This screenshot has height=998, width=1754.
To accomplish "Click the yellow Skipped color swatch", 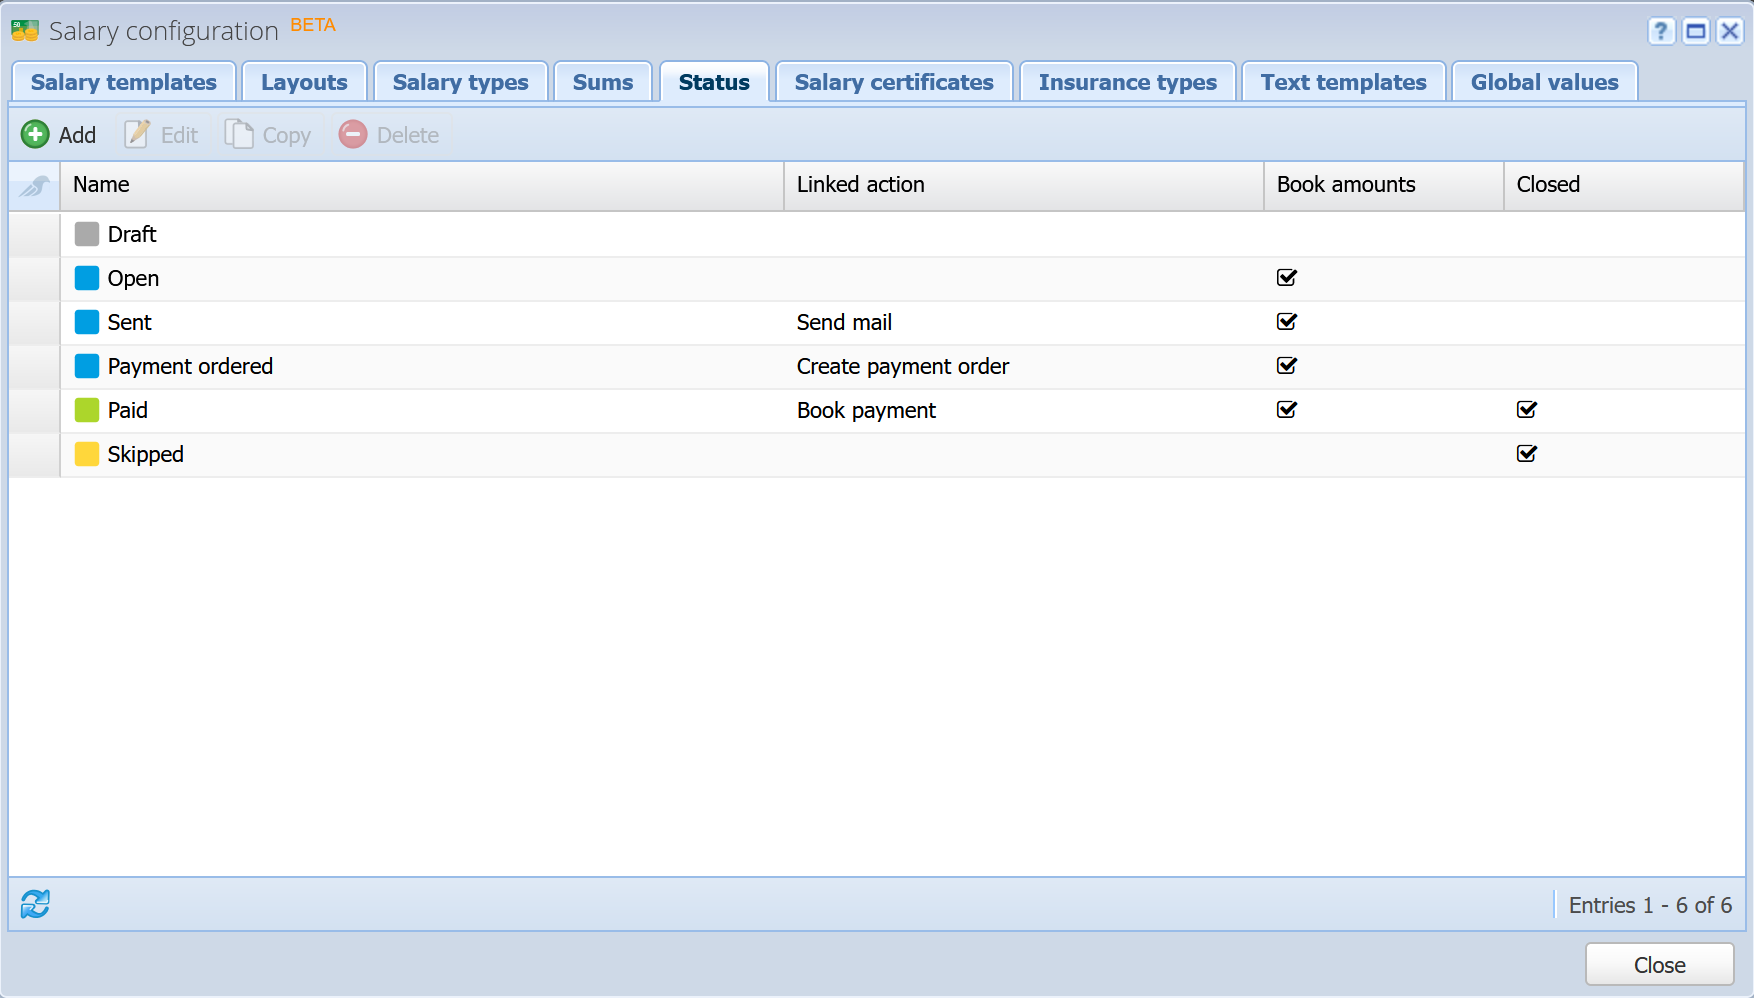I will 87,454.
